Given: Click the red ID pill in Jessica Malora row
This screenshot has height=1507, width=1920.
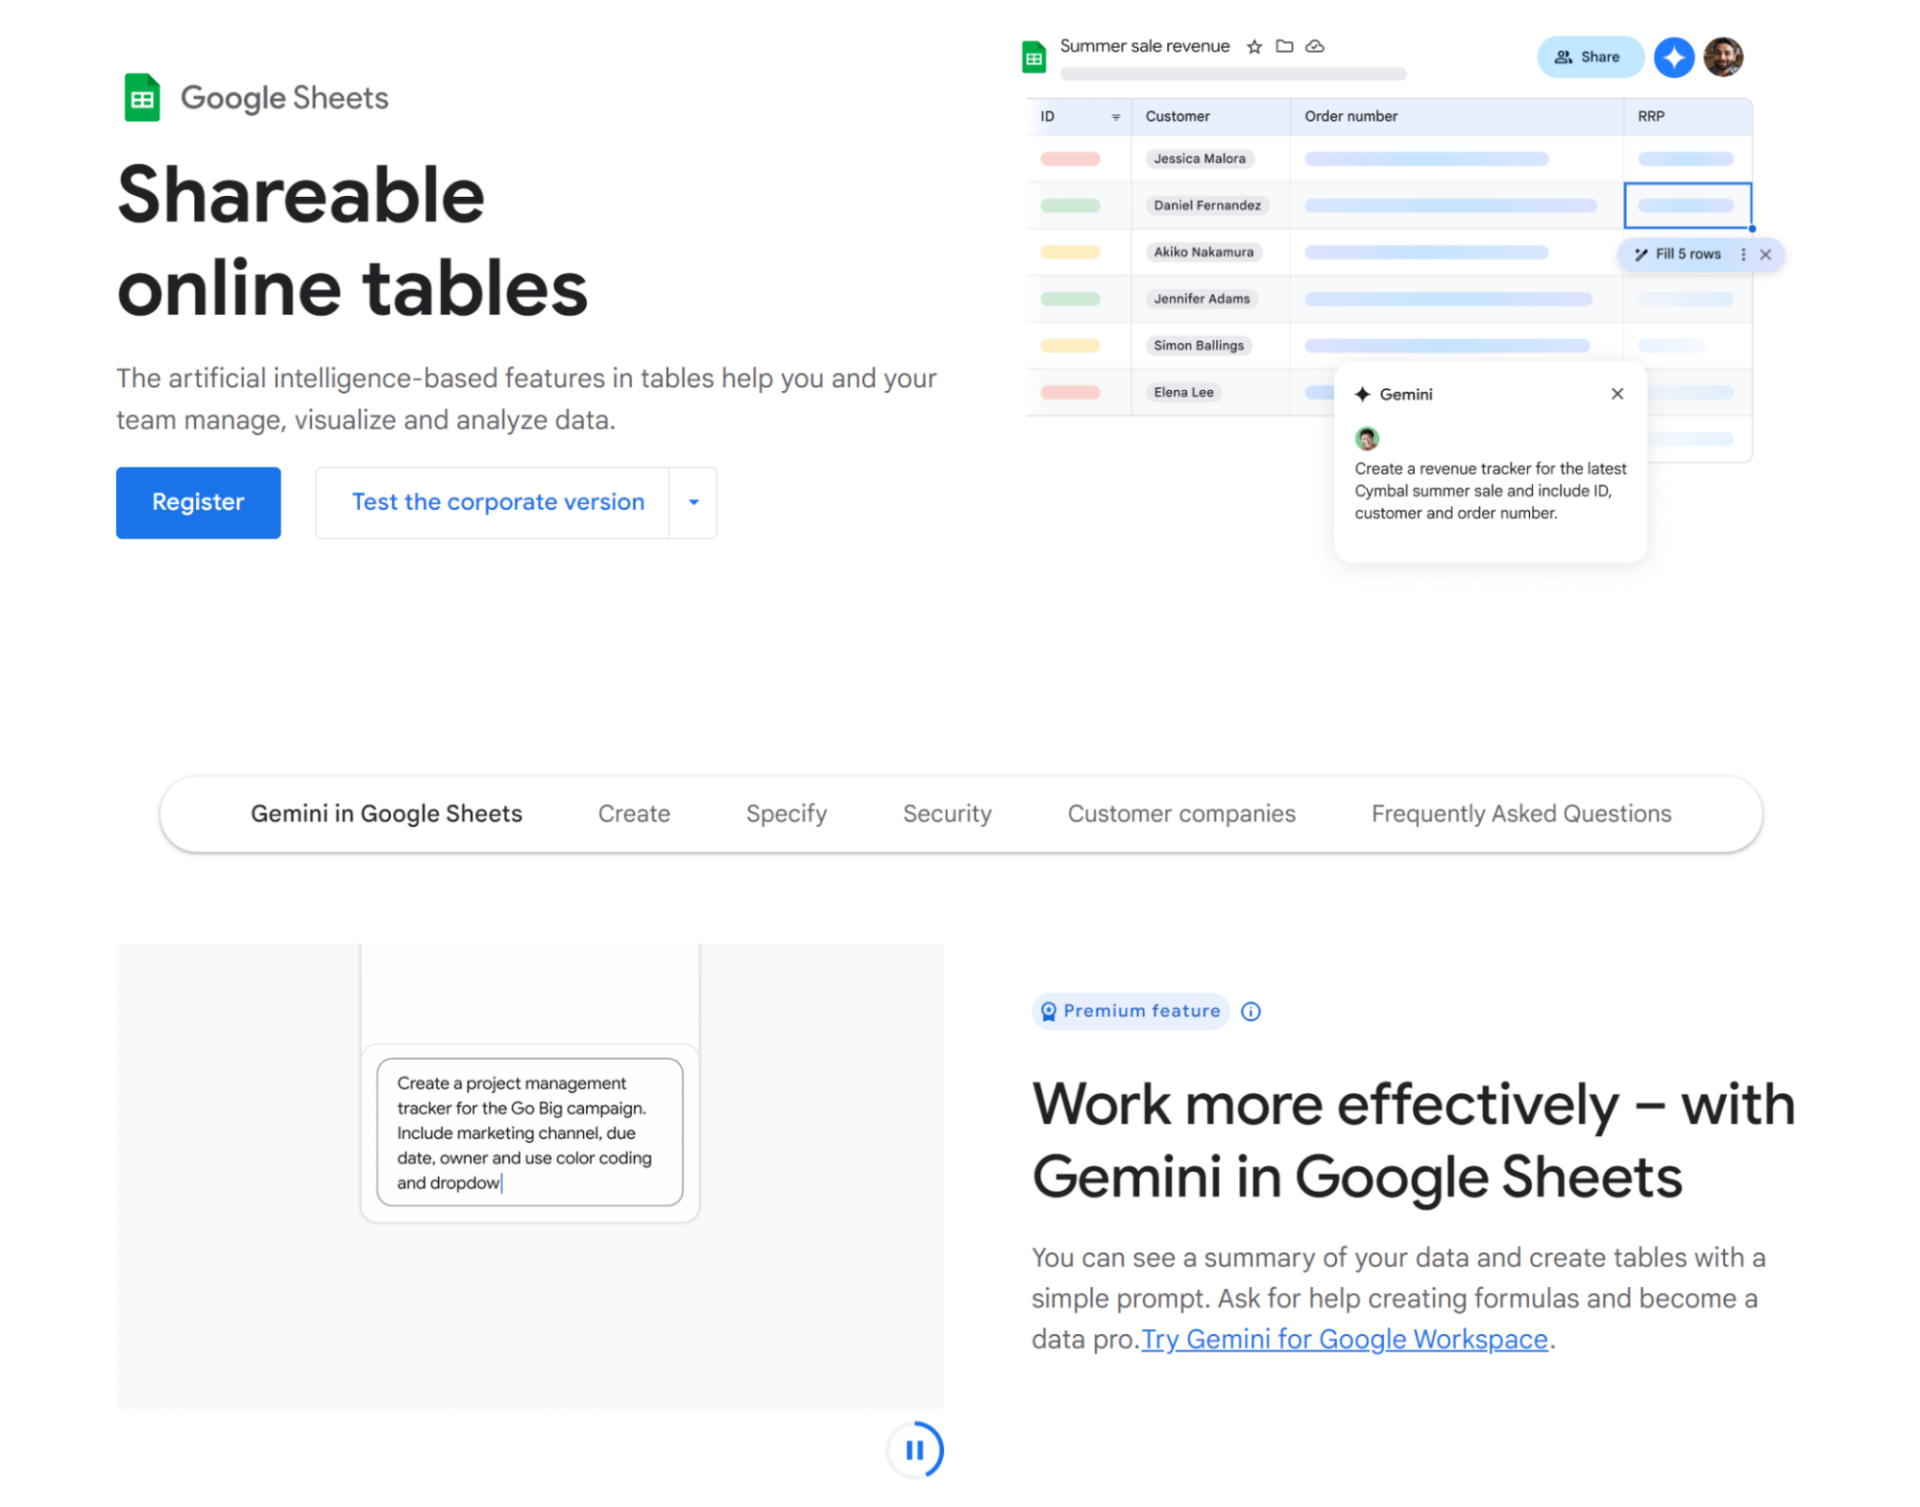Looking at the screenshot, I should (x=1070, y=159).
